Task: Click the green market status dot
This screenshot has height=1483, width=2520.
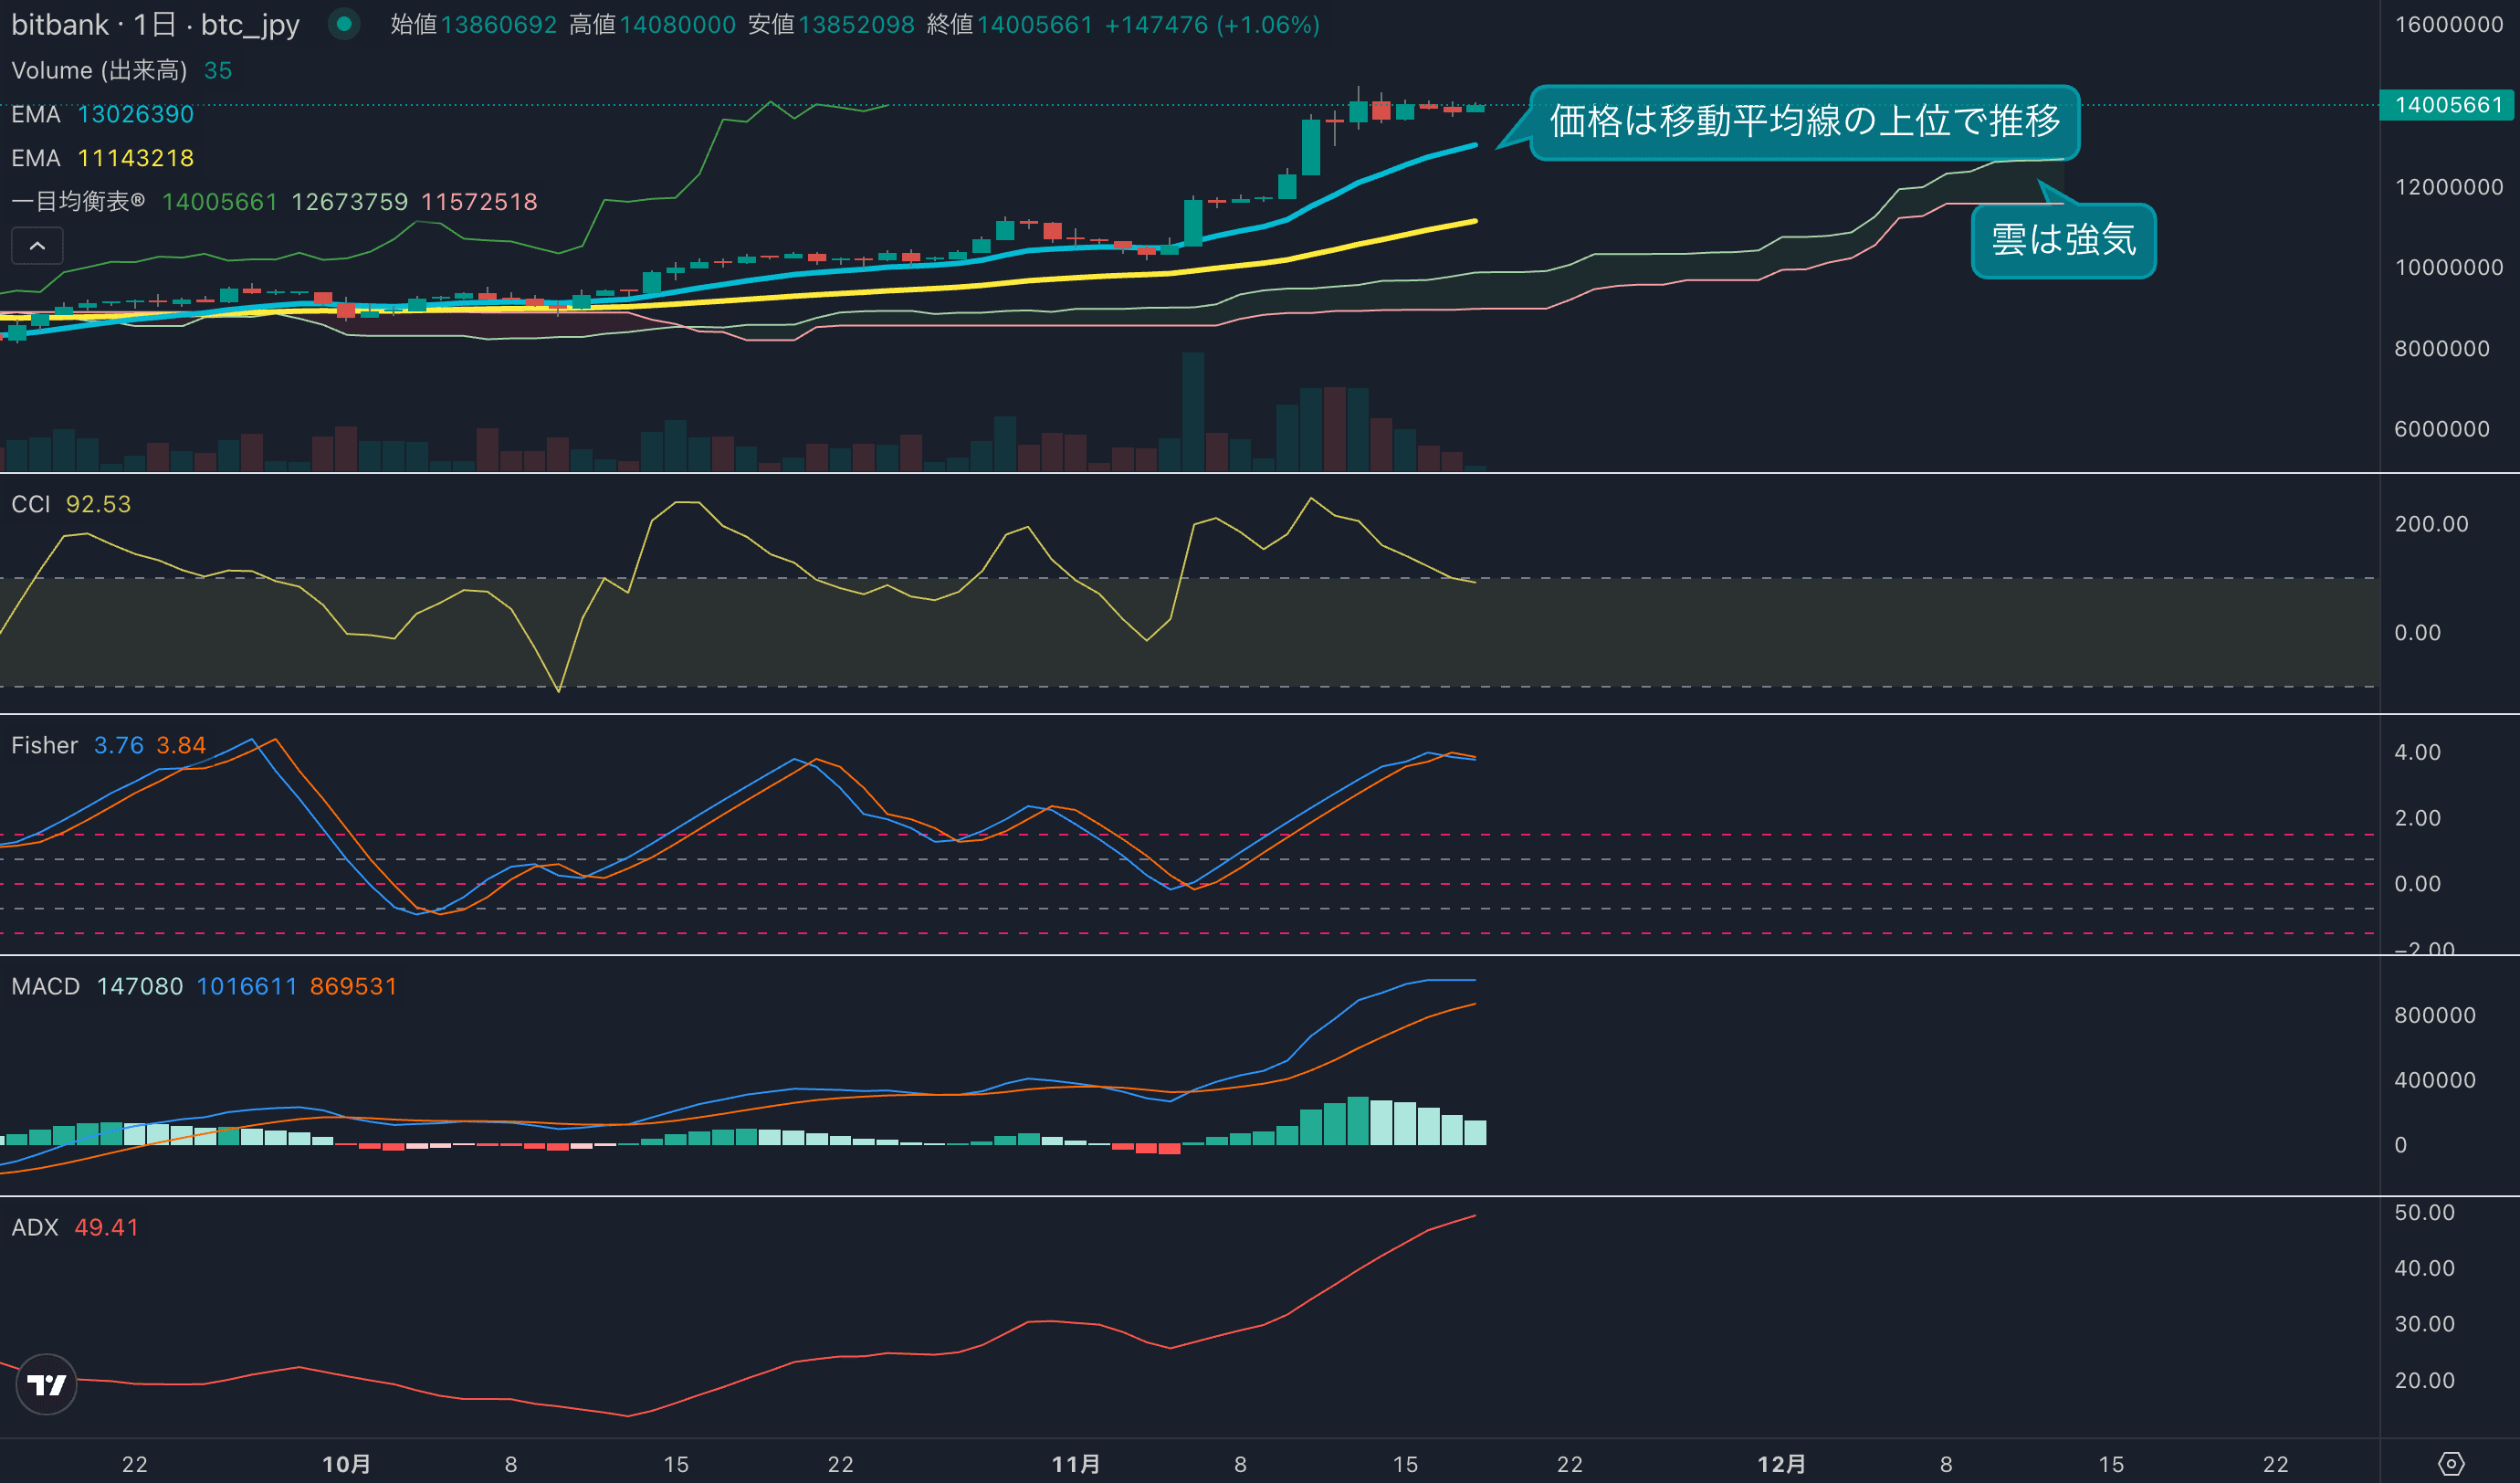Action: (344, 24)
